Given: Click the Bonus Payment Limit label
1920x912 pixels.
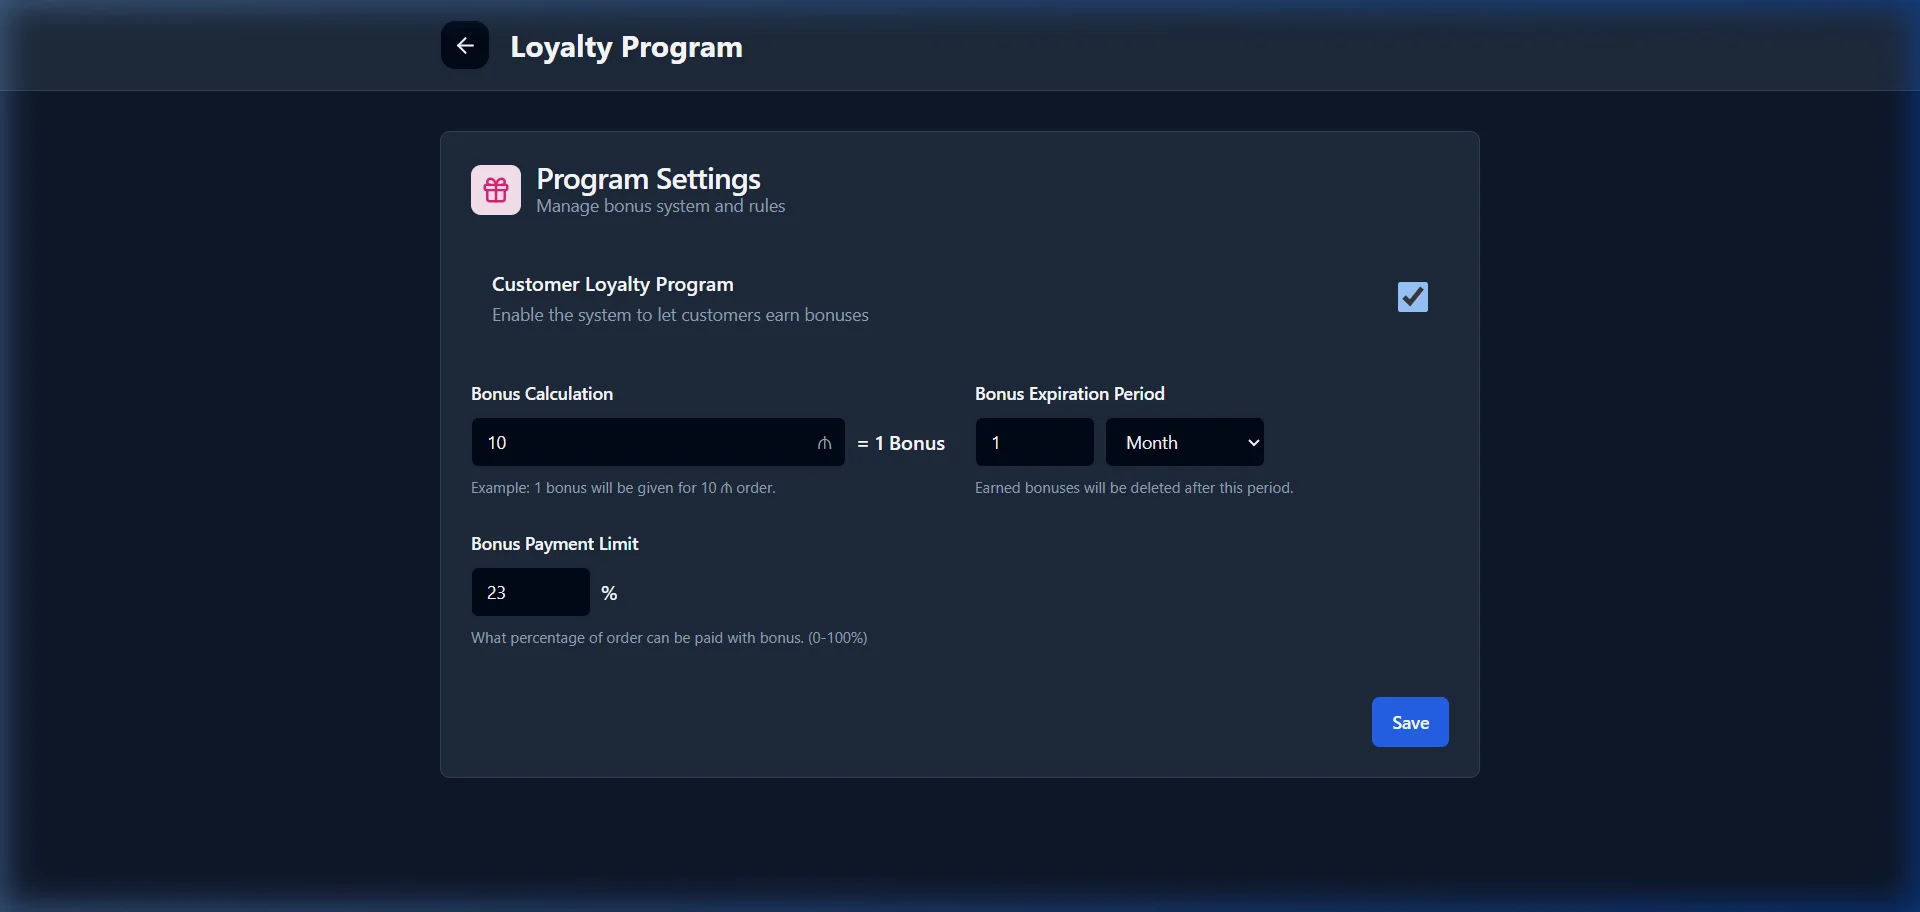Looking at the screenshot, I should click(x=554, y=544).
